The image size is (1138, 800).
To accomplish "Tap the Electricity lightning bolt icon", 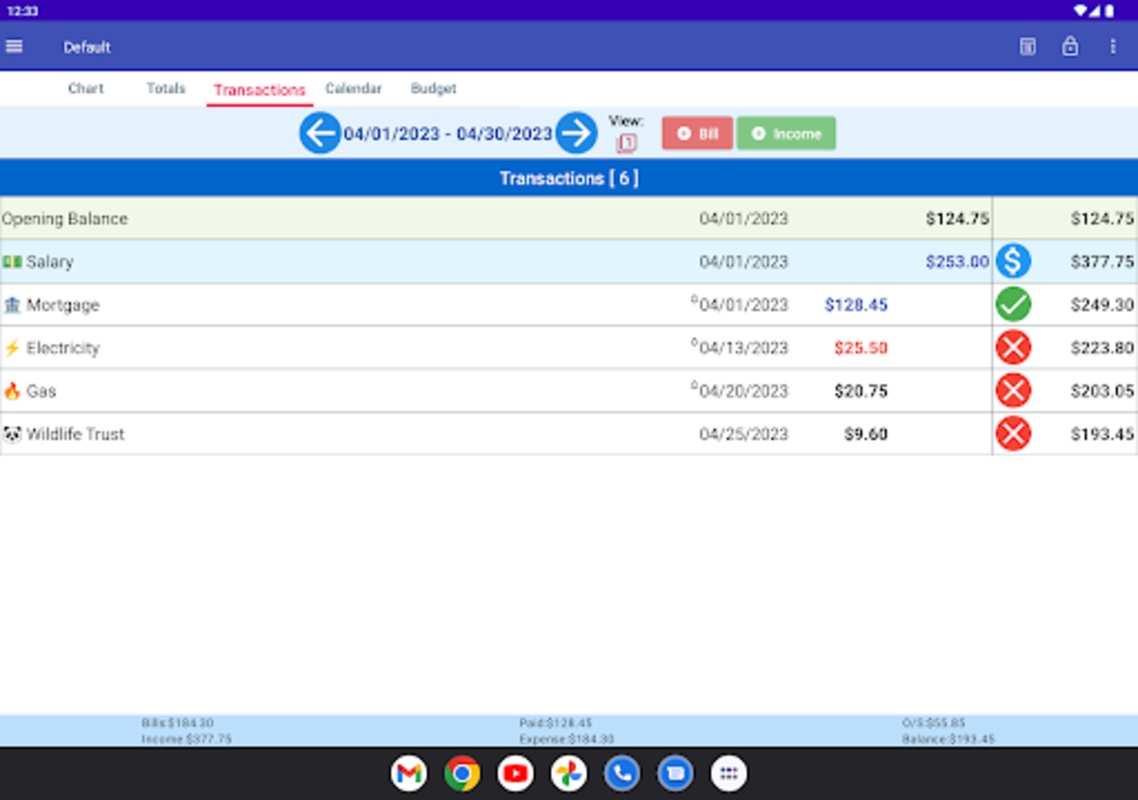I will pos(12,348).
